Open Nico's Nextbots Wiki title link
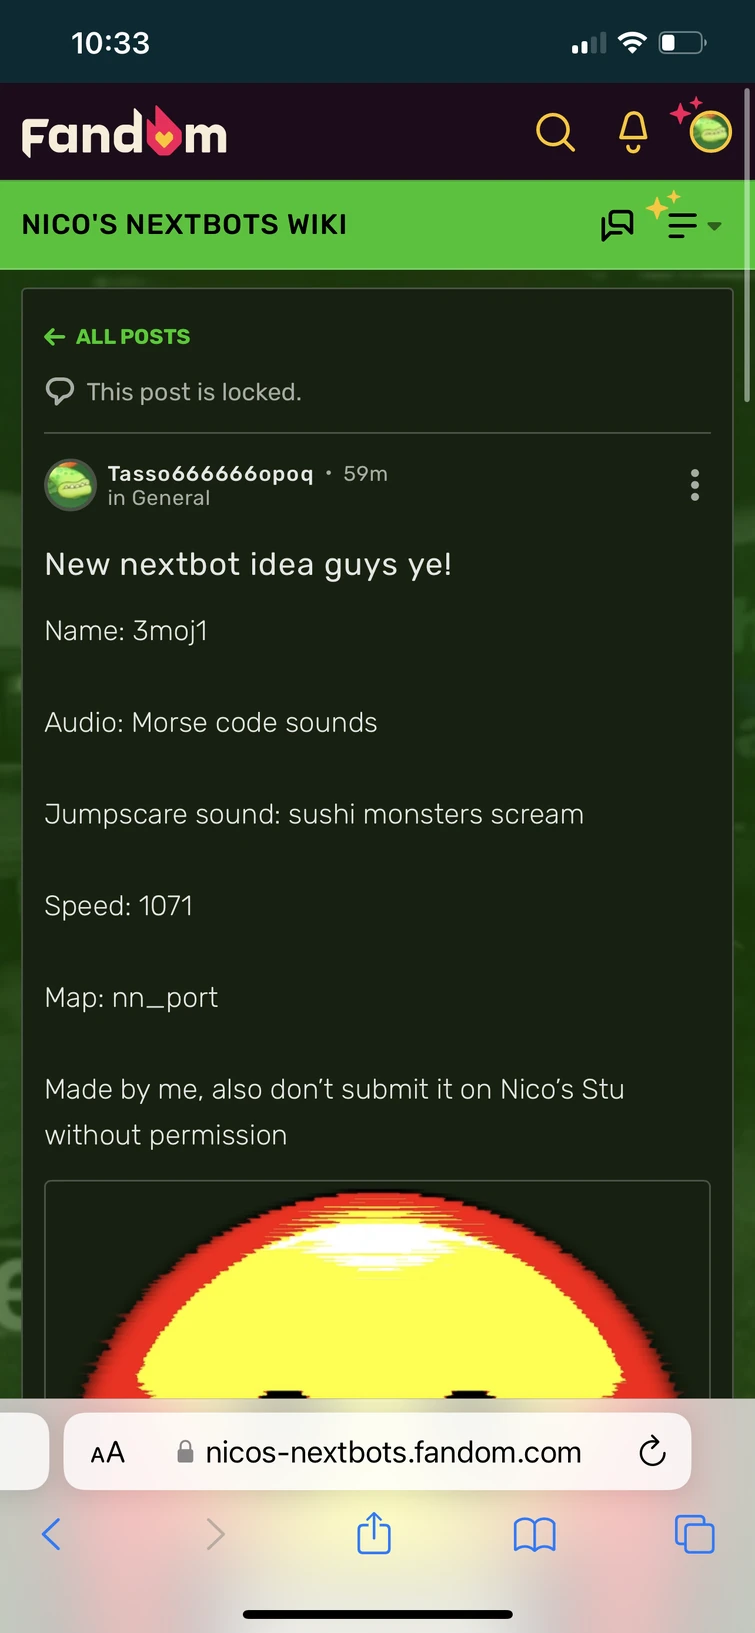Viewport: 755px width, 1633px height. [184, 224]
